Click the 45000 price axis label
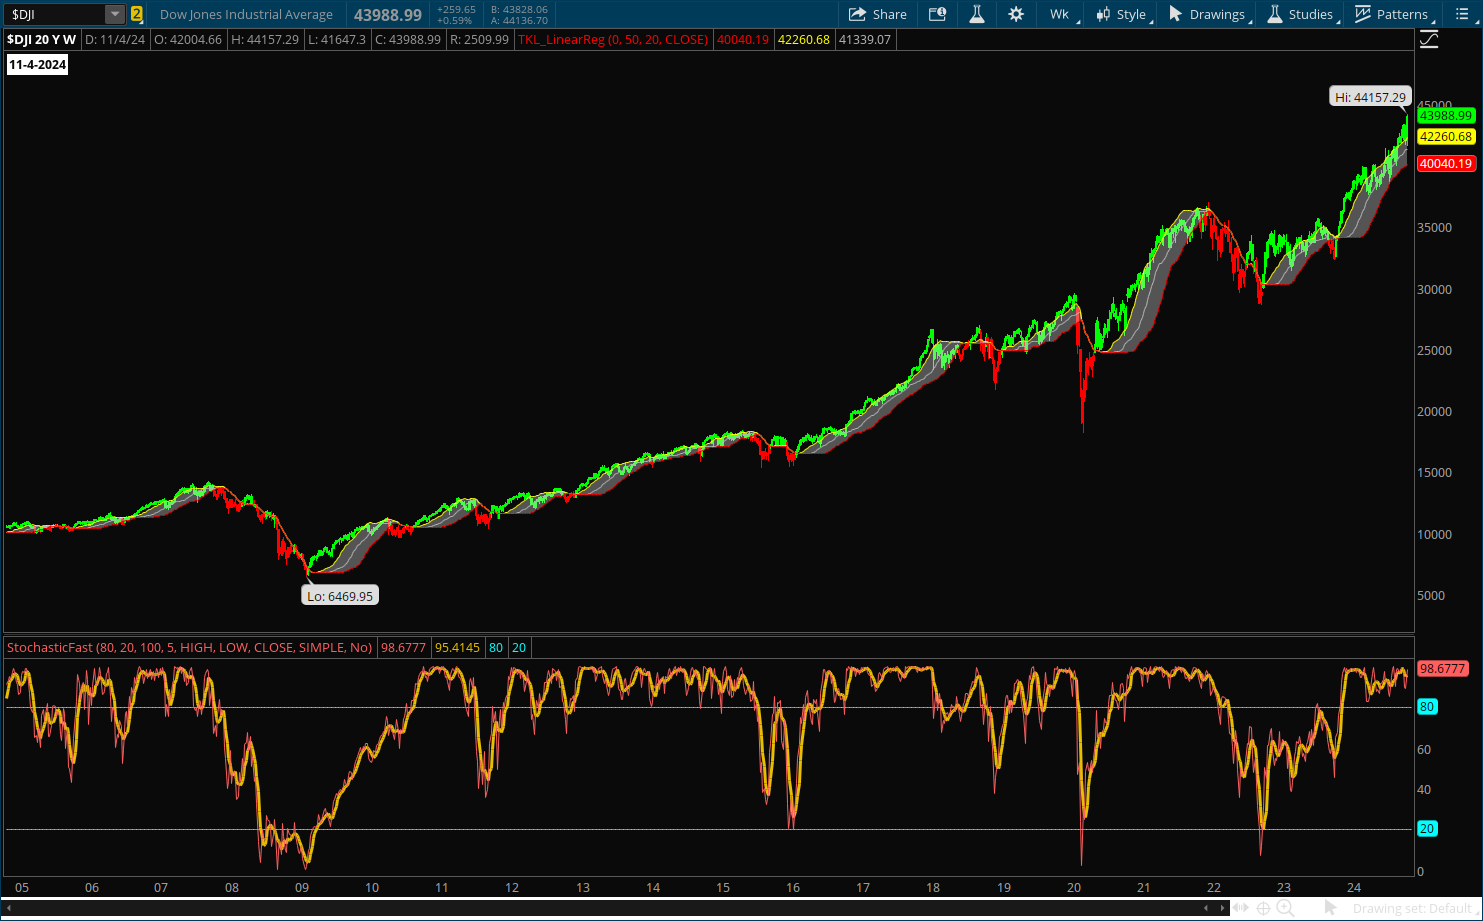Screen dimensions: 1483x921 pos(1434,105)
